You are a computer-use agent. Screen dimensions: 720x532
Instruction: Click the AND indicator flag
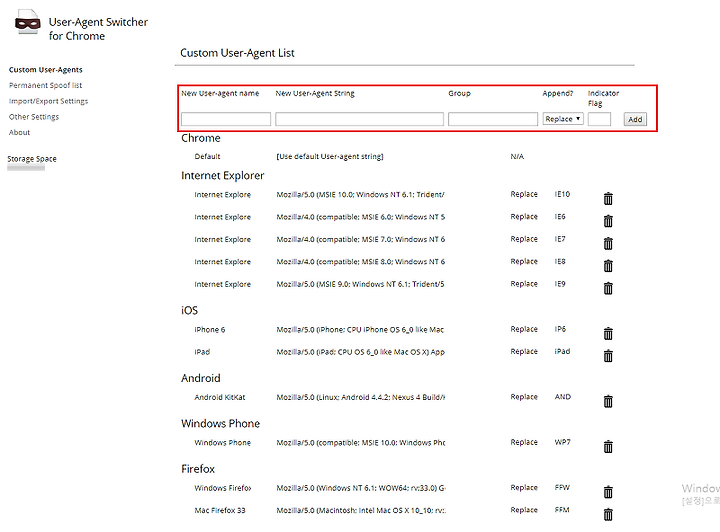click(562, 397)
